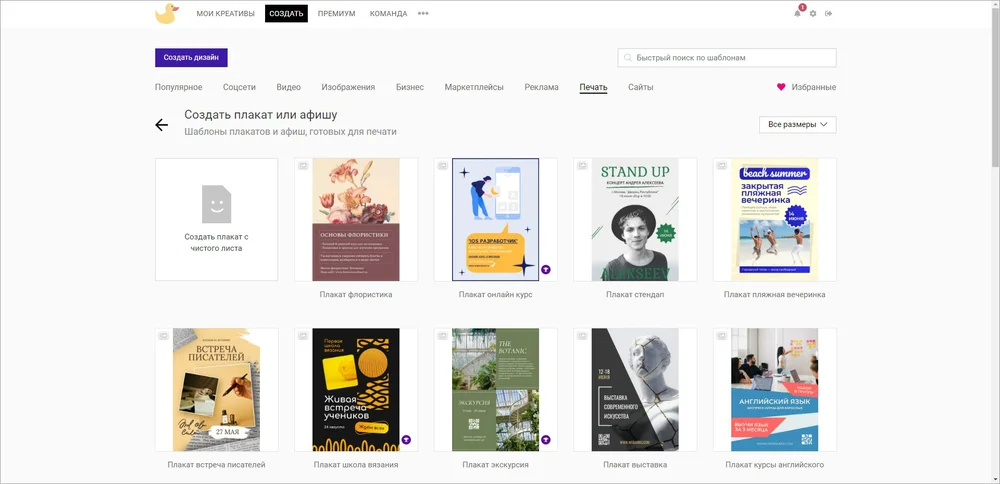
Task: Click the premium badge on Плакат экскурсия
Action: (546, 439)
